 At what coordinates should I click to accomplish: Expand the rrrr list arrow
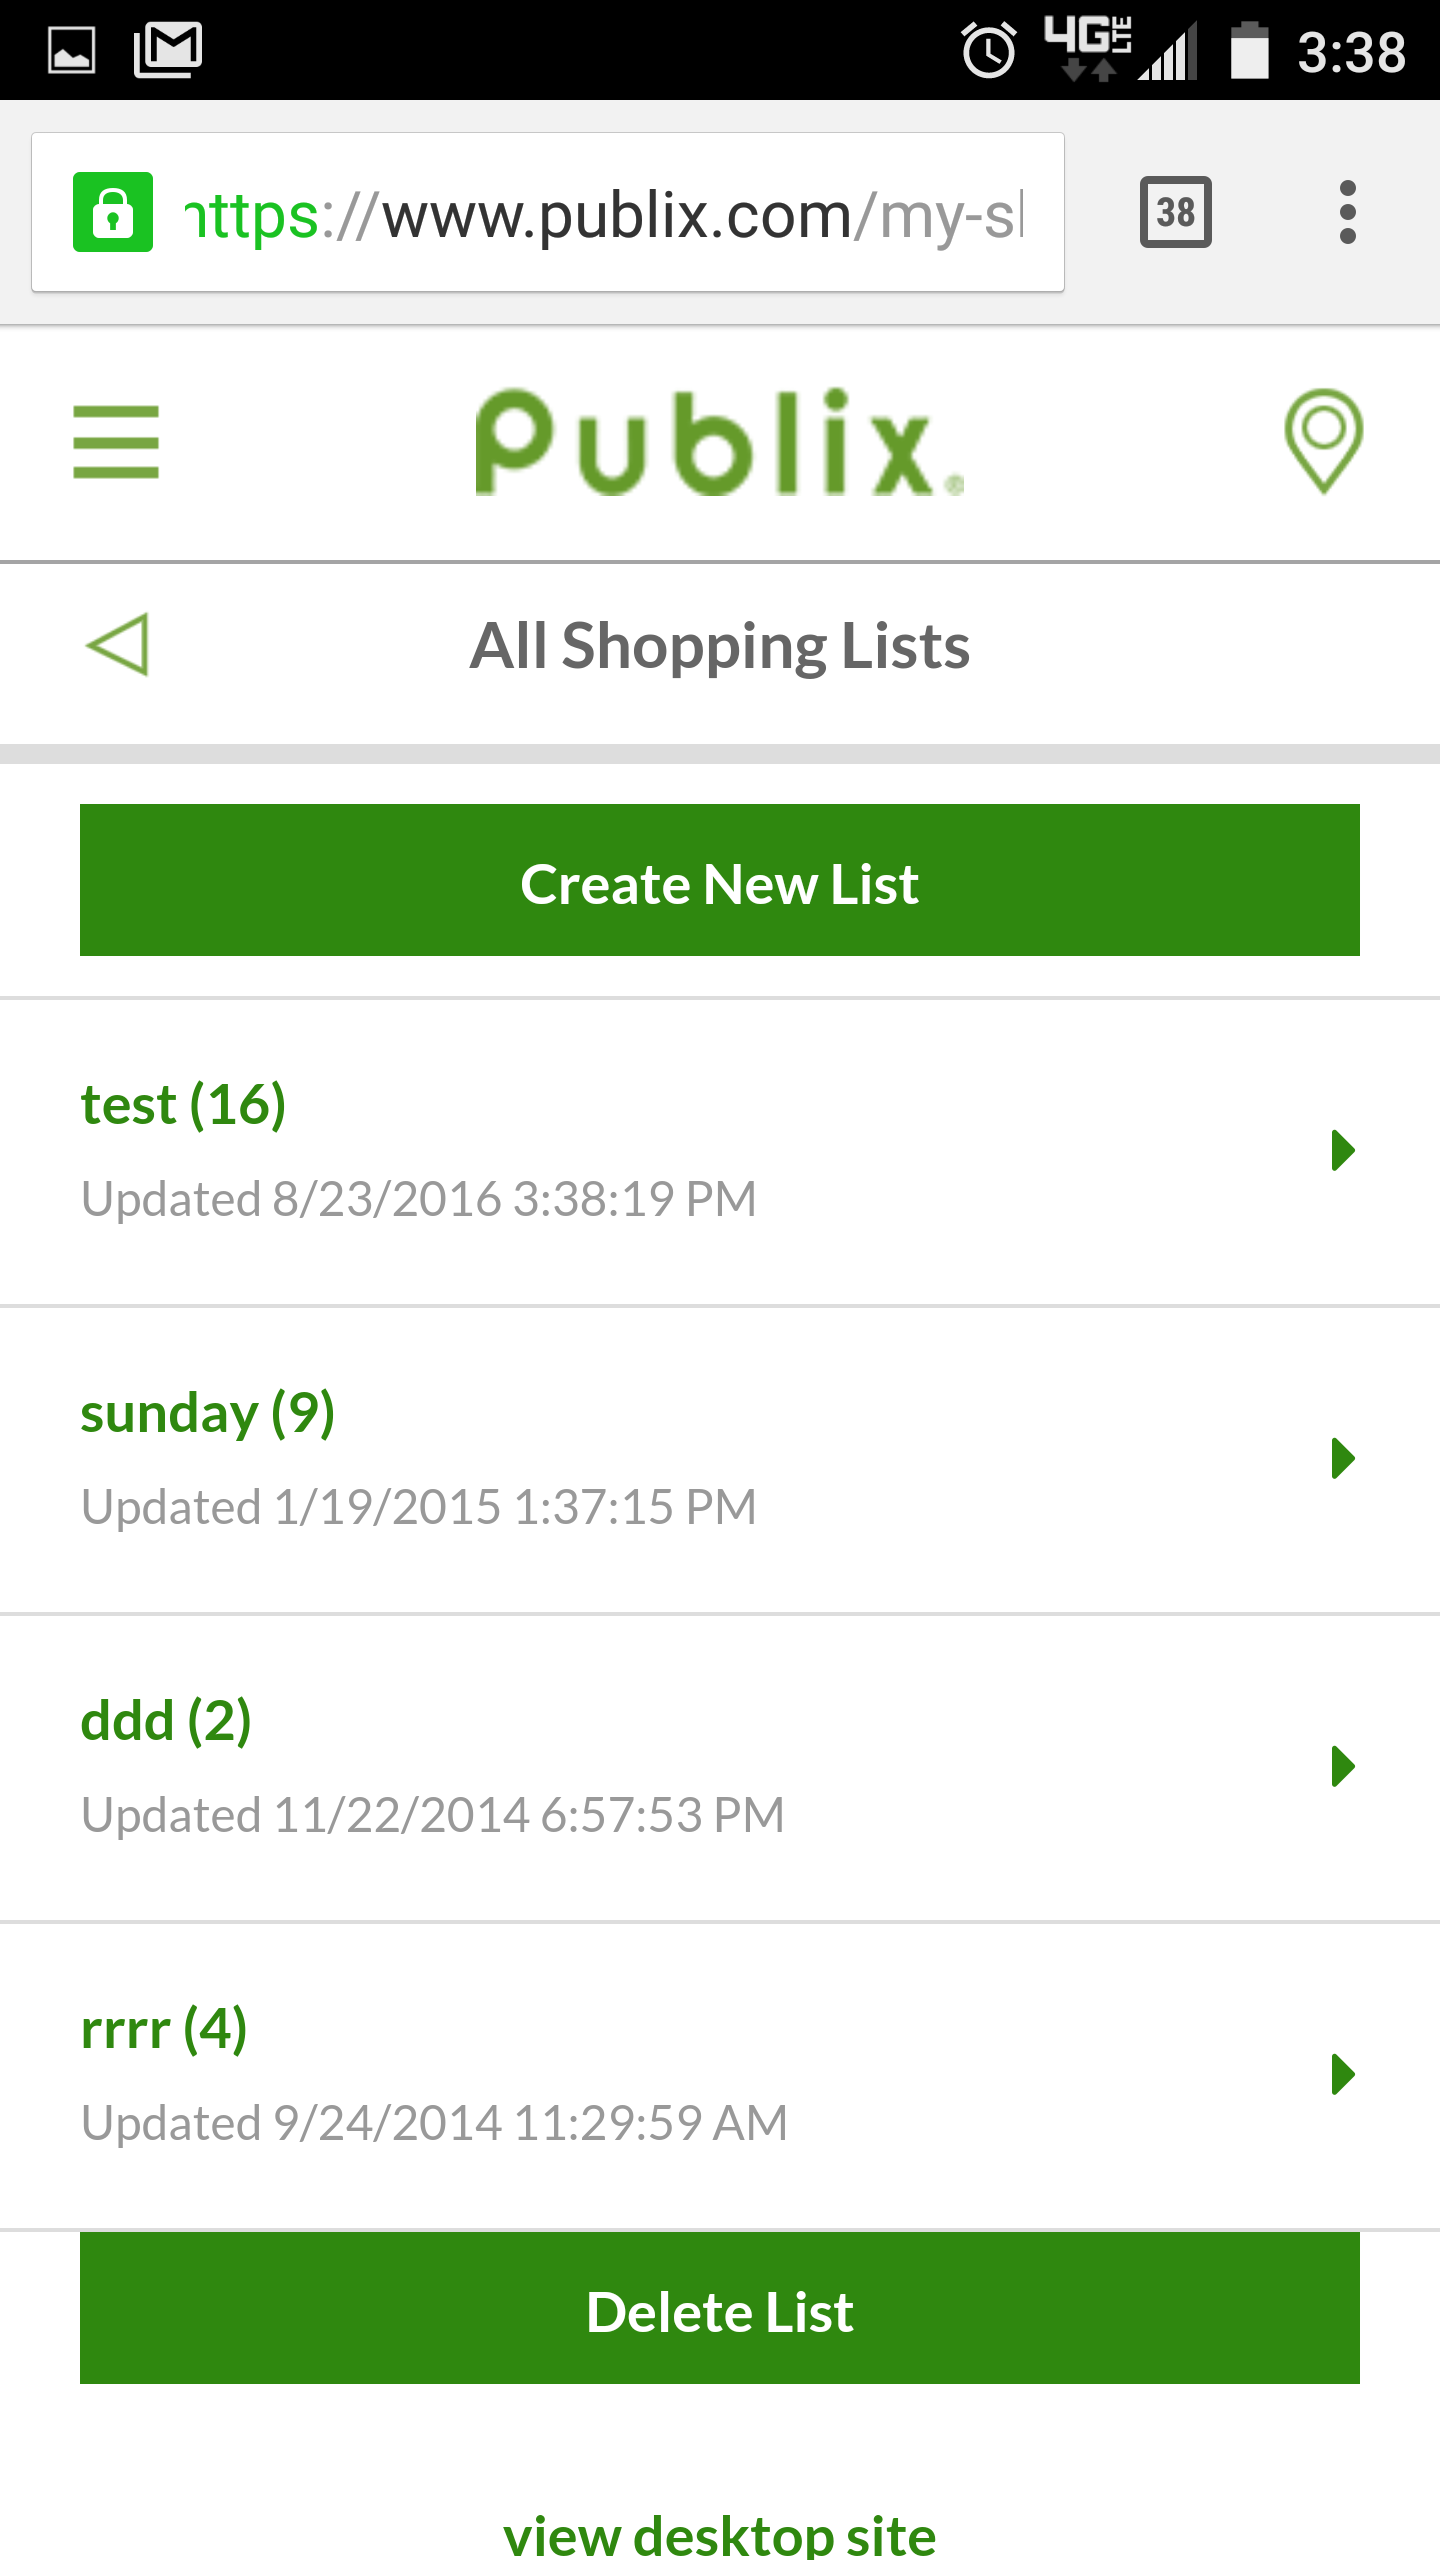click(1343, 2074)
